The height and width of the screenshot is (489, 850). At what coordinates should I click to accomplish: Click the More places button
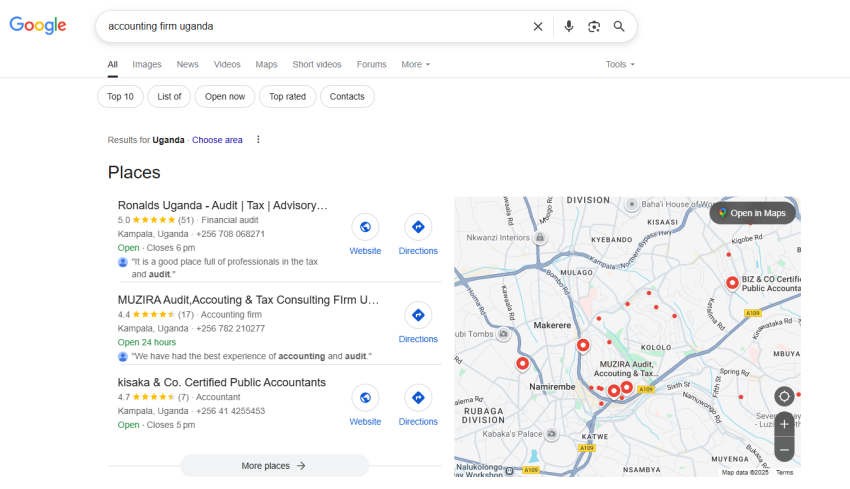274,466
